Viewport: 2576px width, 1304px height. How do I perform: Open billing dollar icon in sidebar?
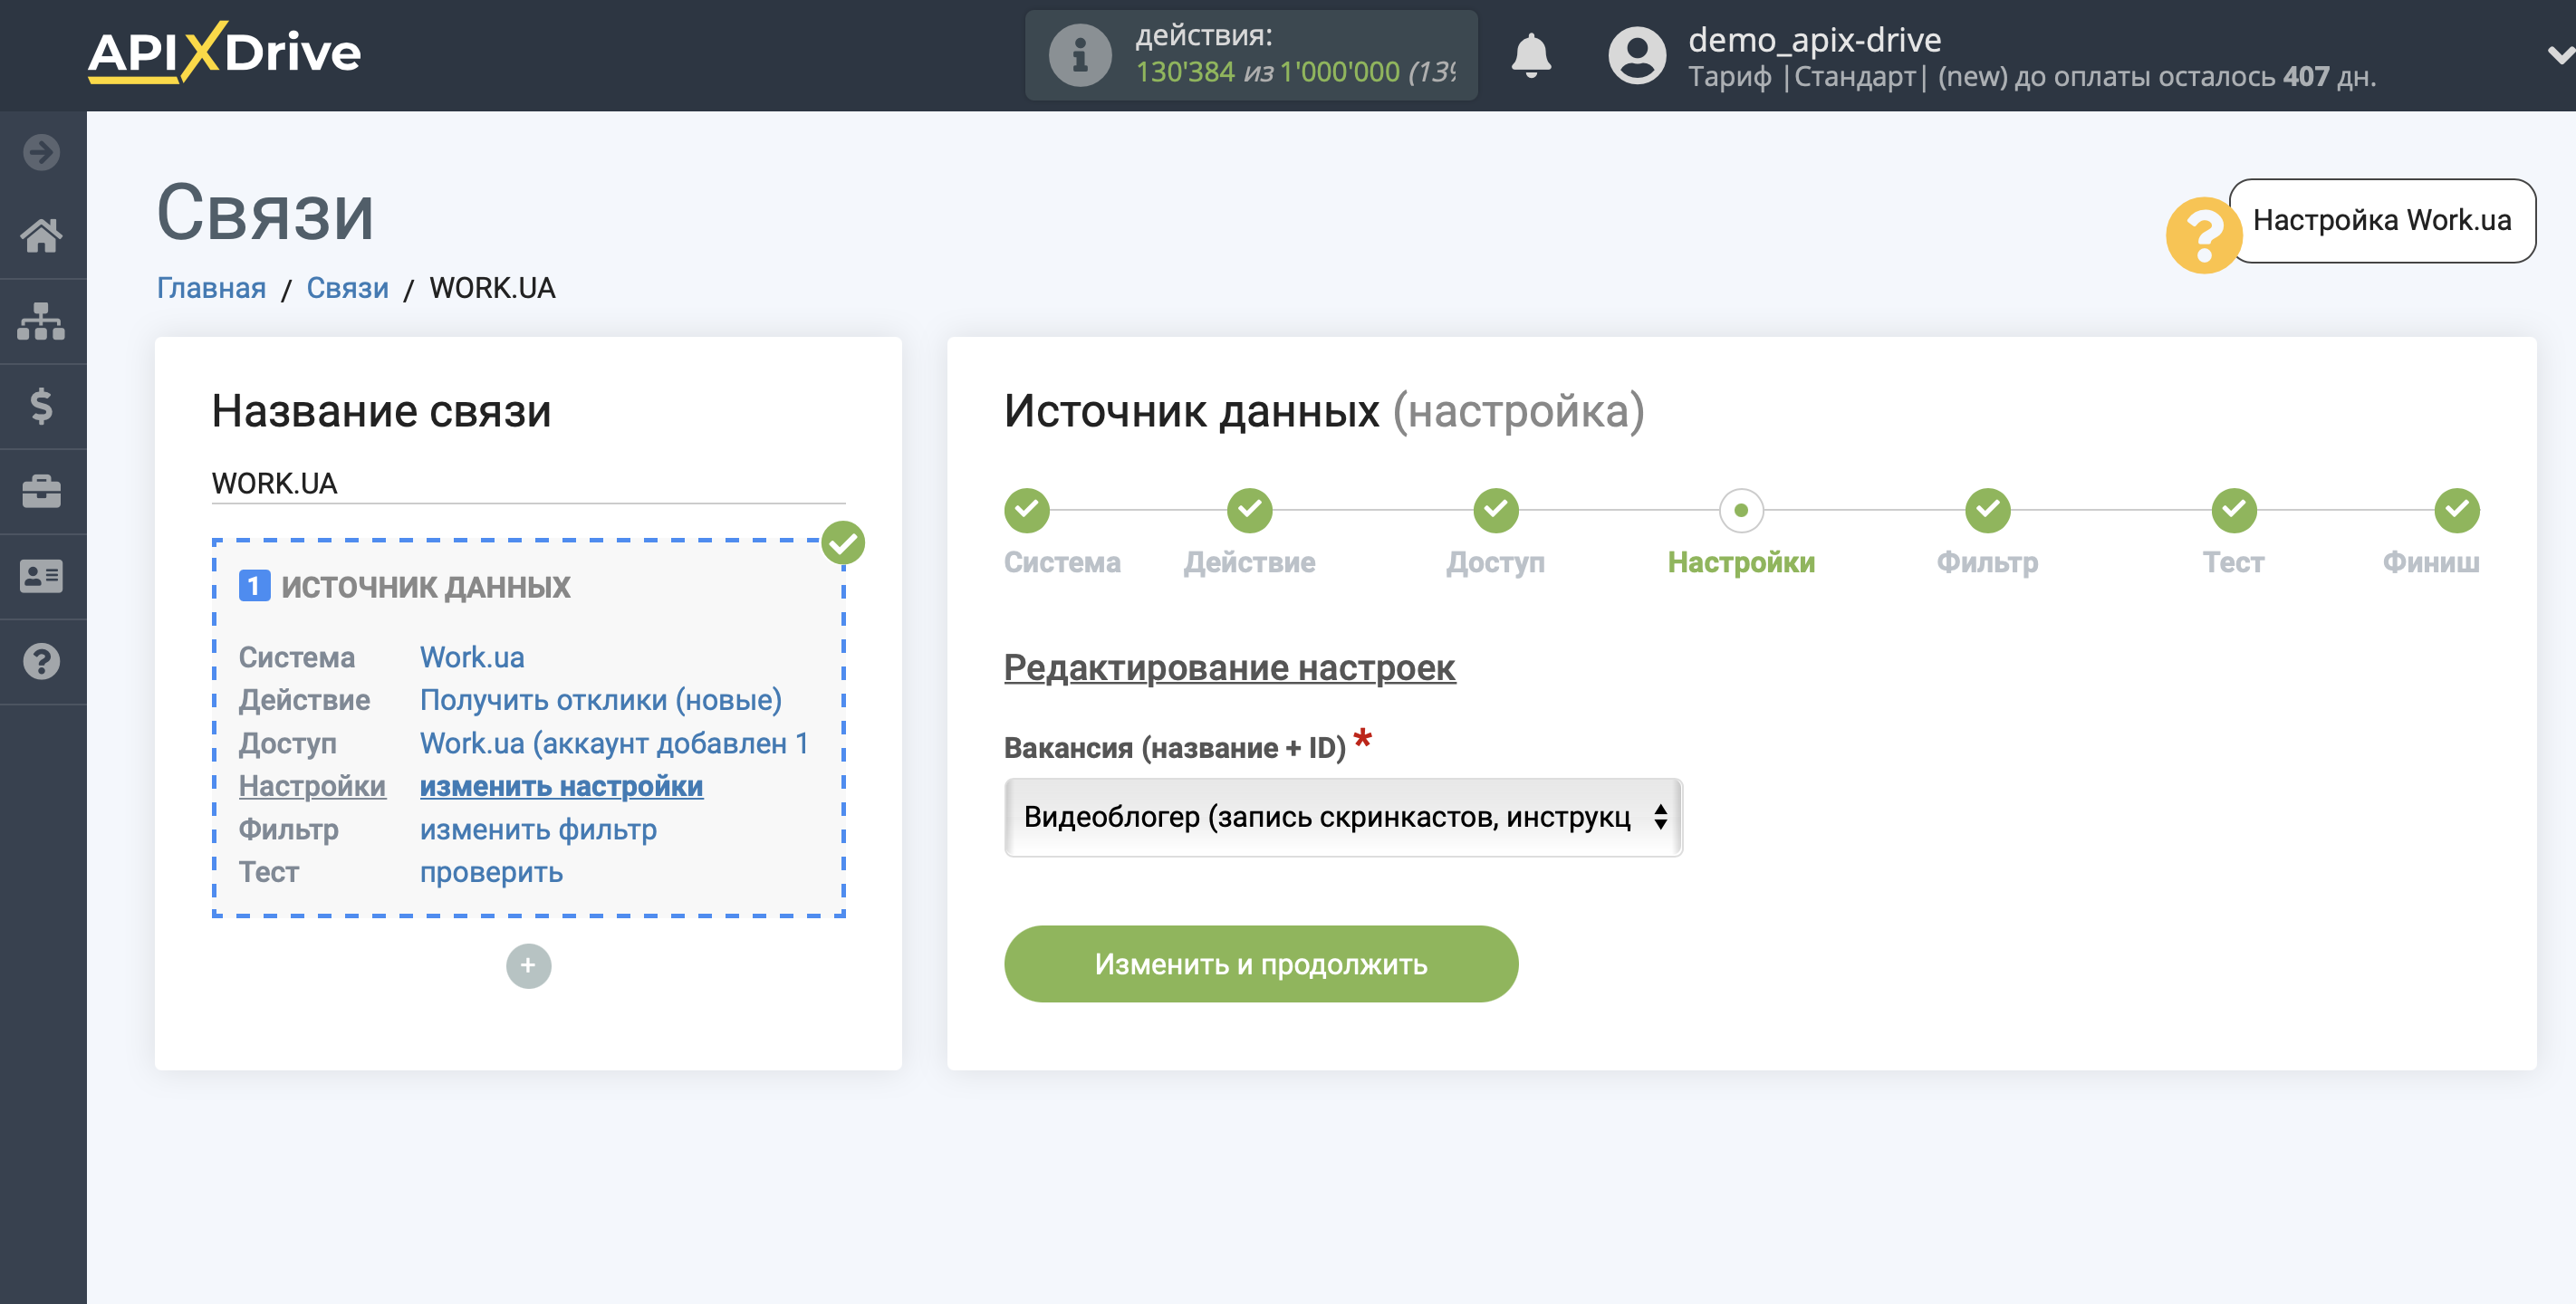[x=41, y=406]
